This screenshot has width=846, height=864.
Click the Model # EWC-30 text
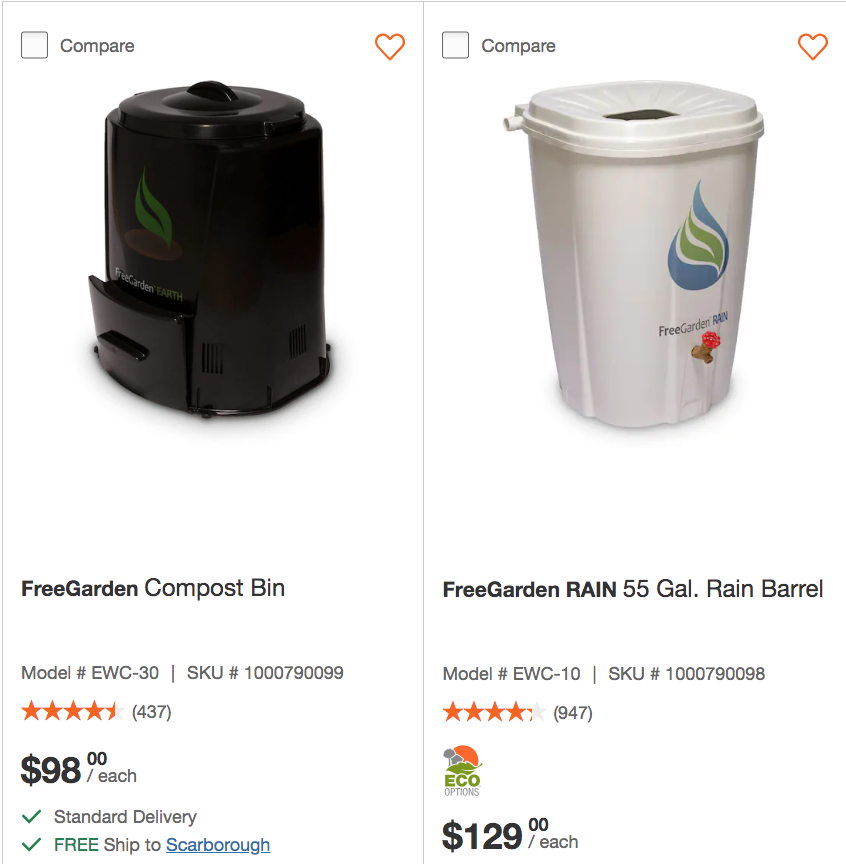point(90,673)
